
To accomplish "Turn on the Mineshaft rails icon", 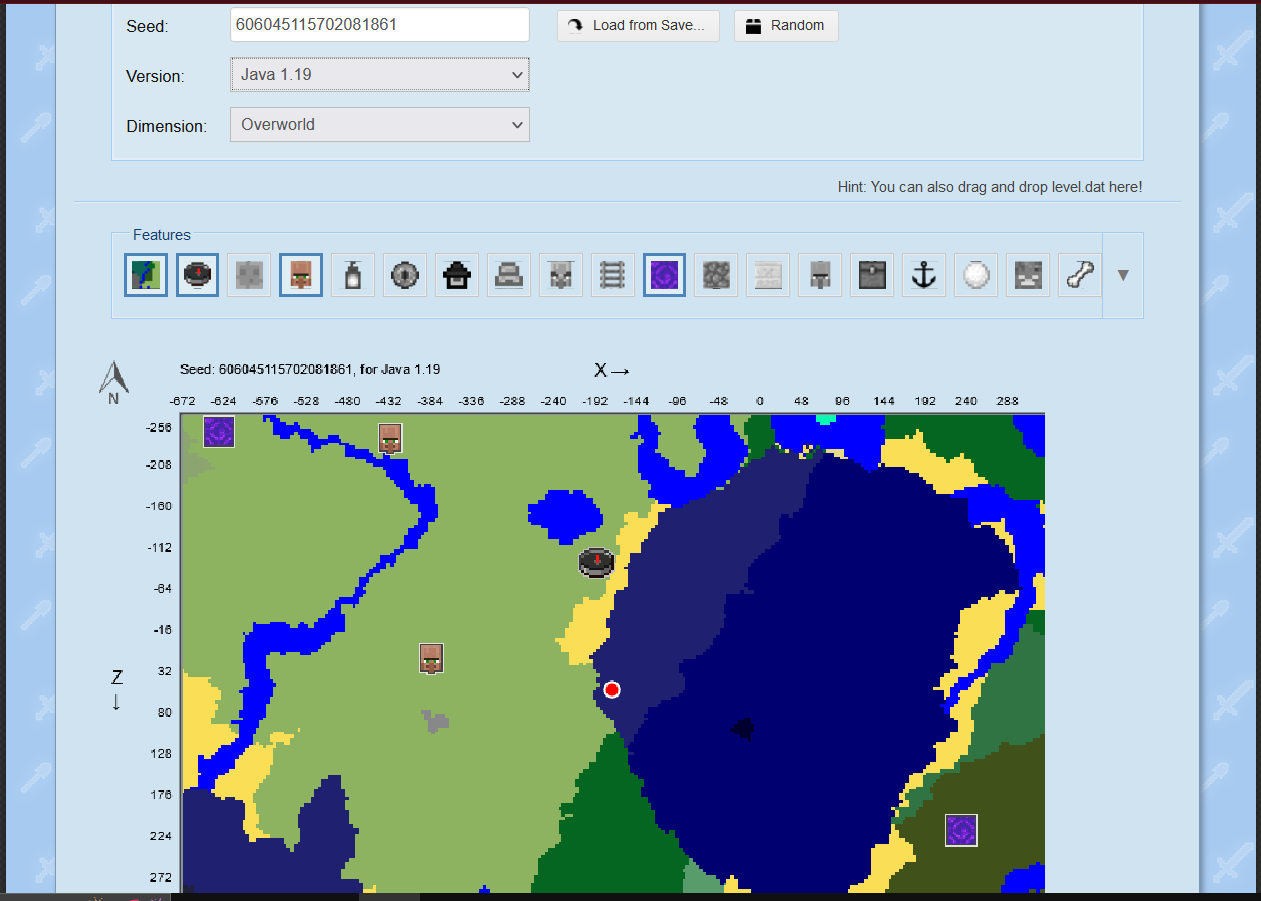I will point(613,275).
